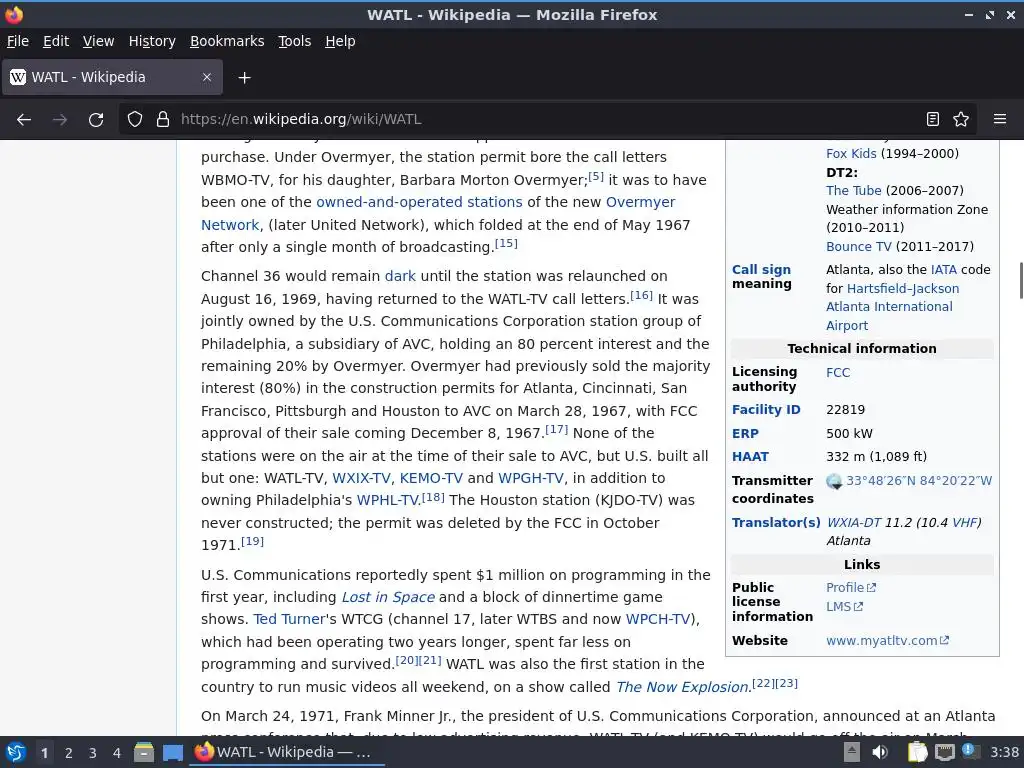Follow the Lost in Space link
The width and height of the screenshot is (1024, 768).
coord(388,598)
